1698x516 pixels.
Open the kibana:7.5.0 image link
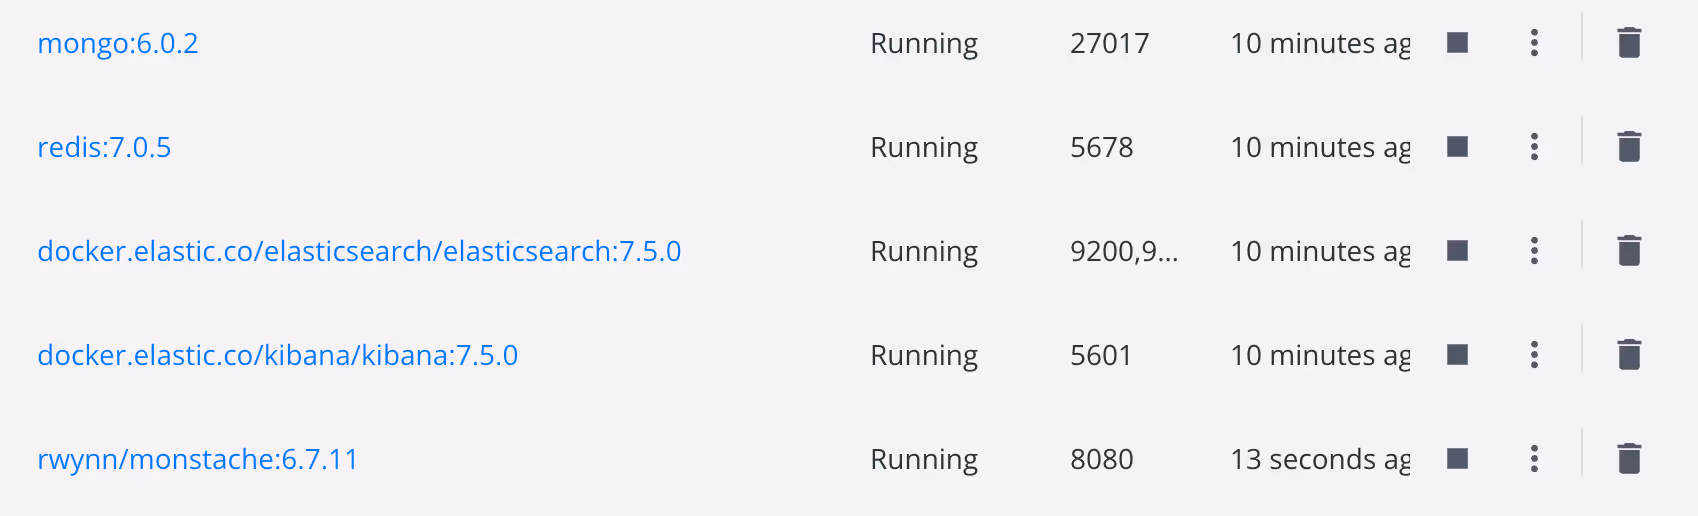277,356
